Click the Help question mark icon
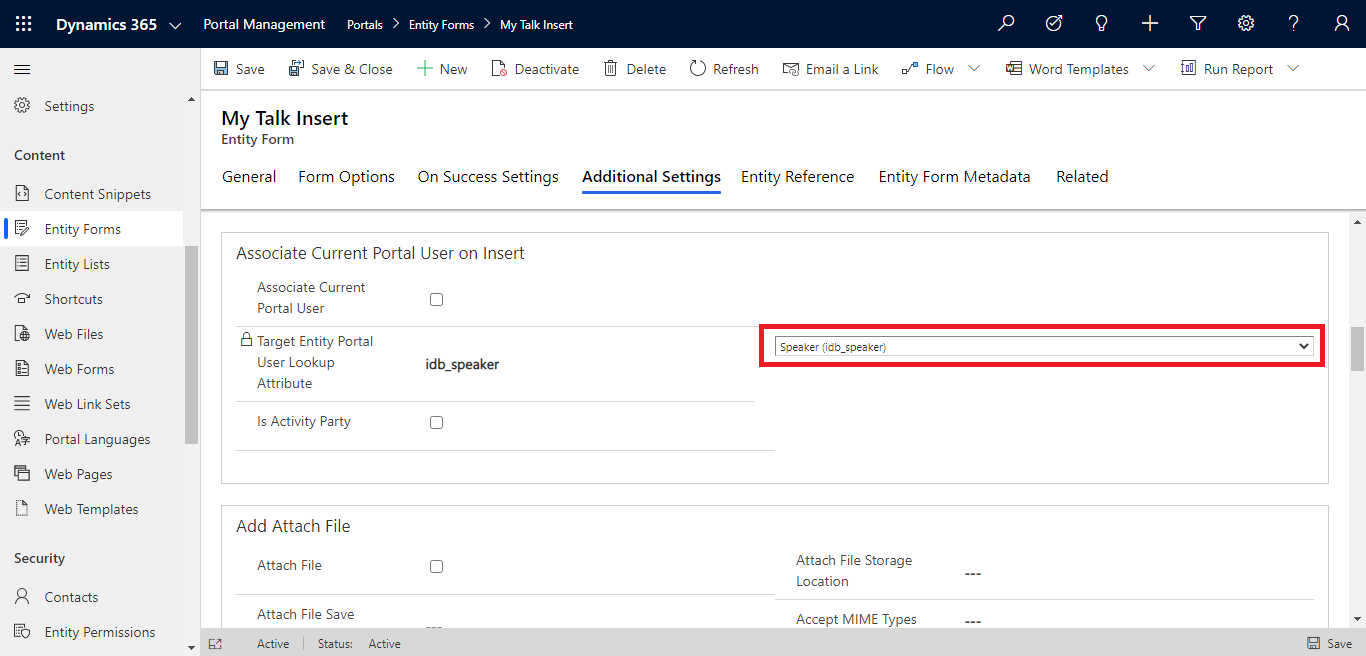 point(1293,23)
